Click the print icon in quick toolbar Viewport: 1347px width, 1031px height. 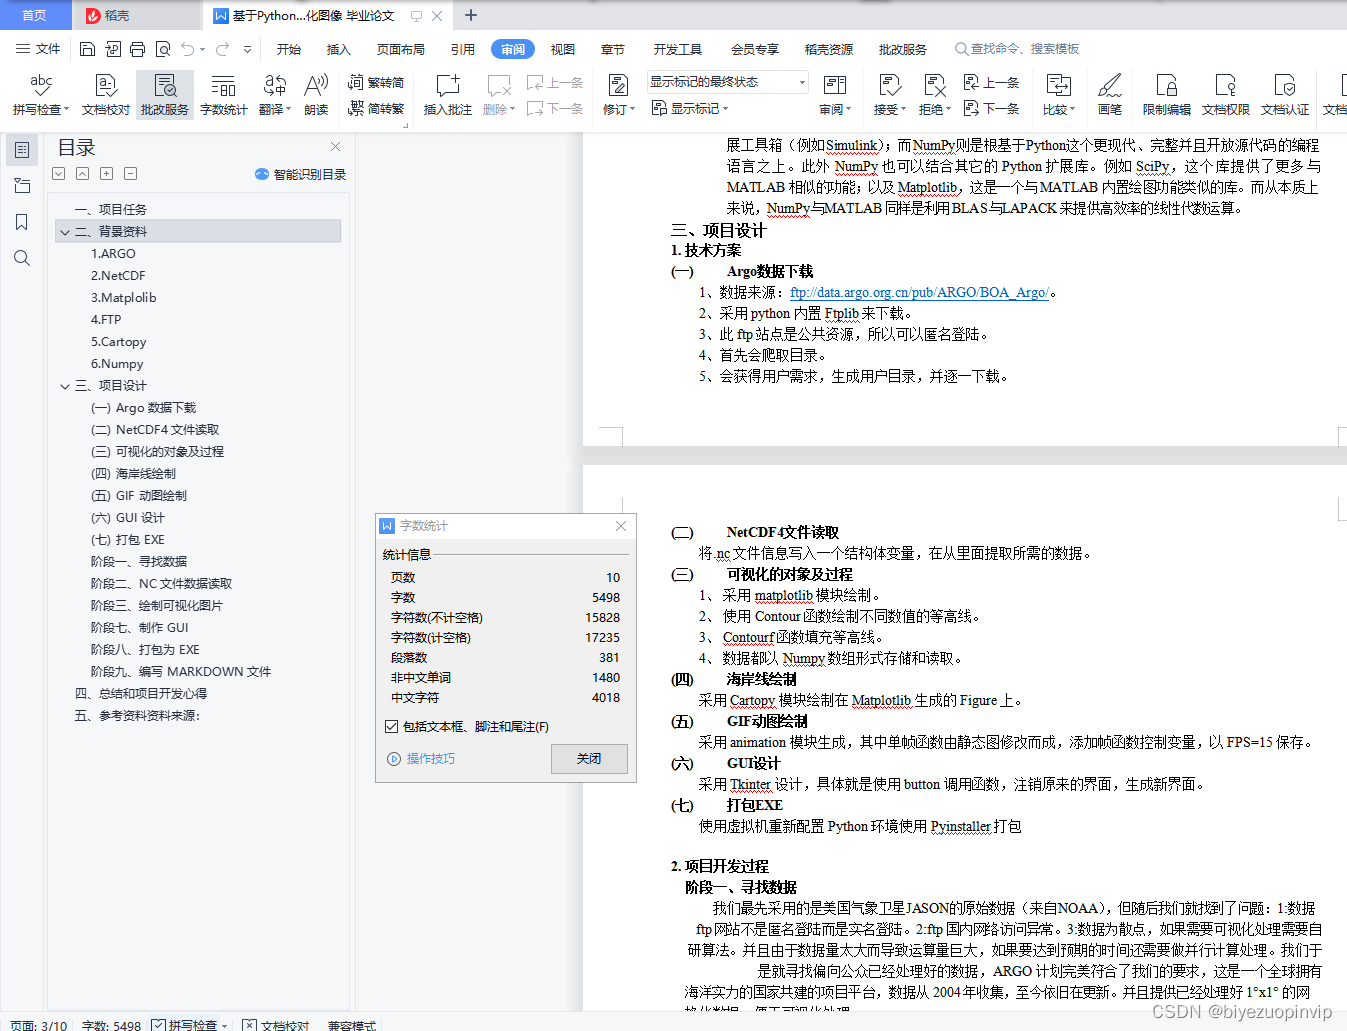pos(137,49)
